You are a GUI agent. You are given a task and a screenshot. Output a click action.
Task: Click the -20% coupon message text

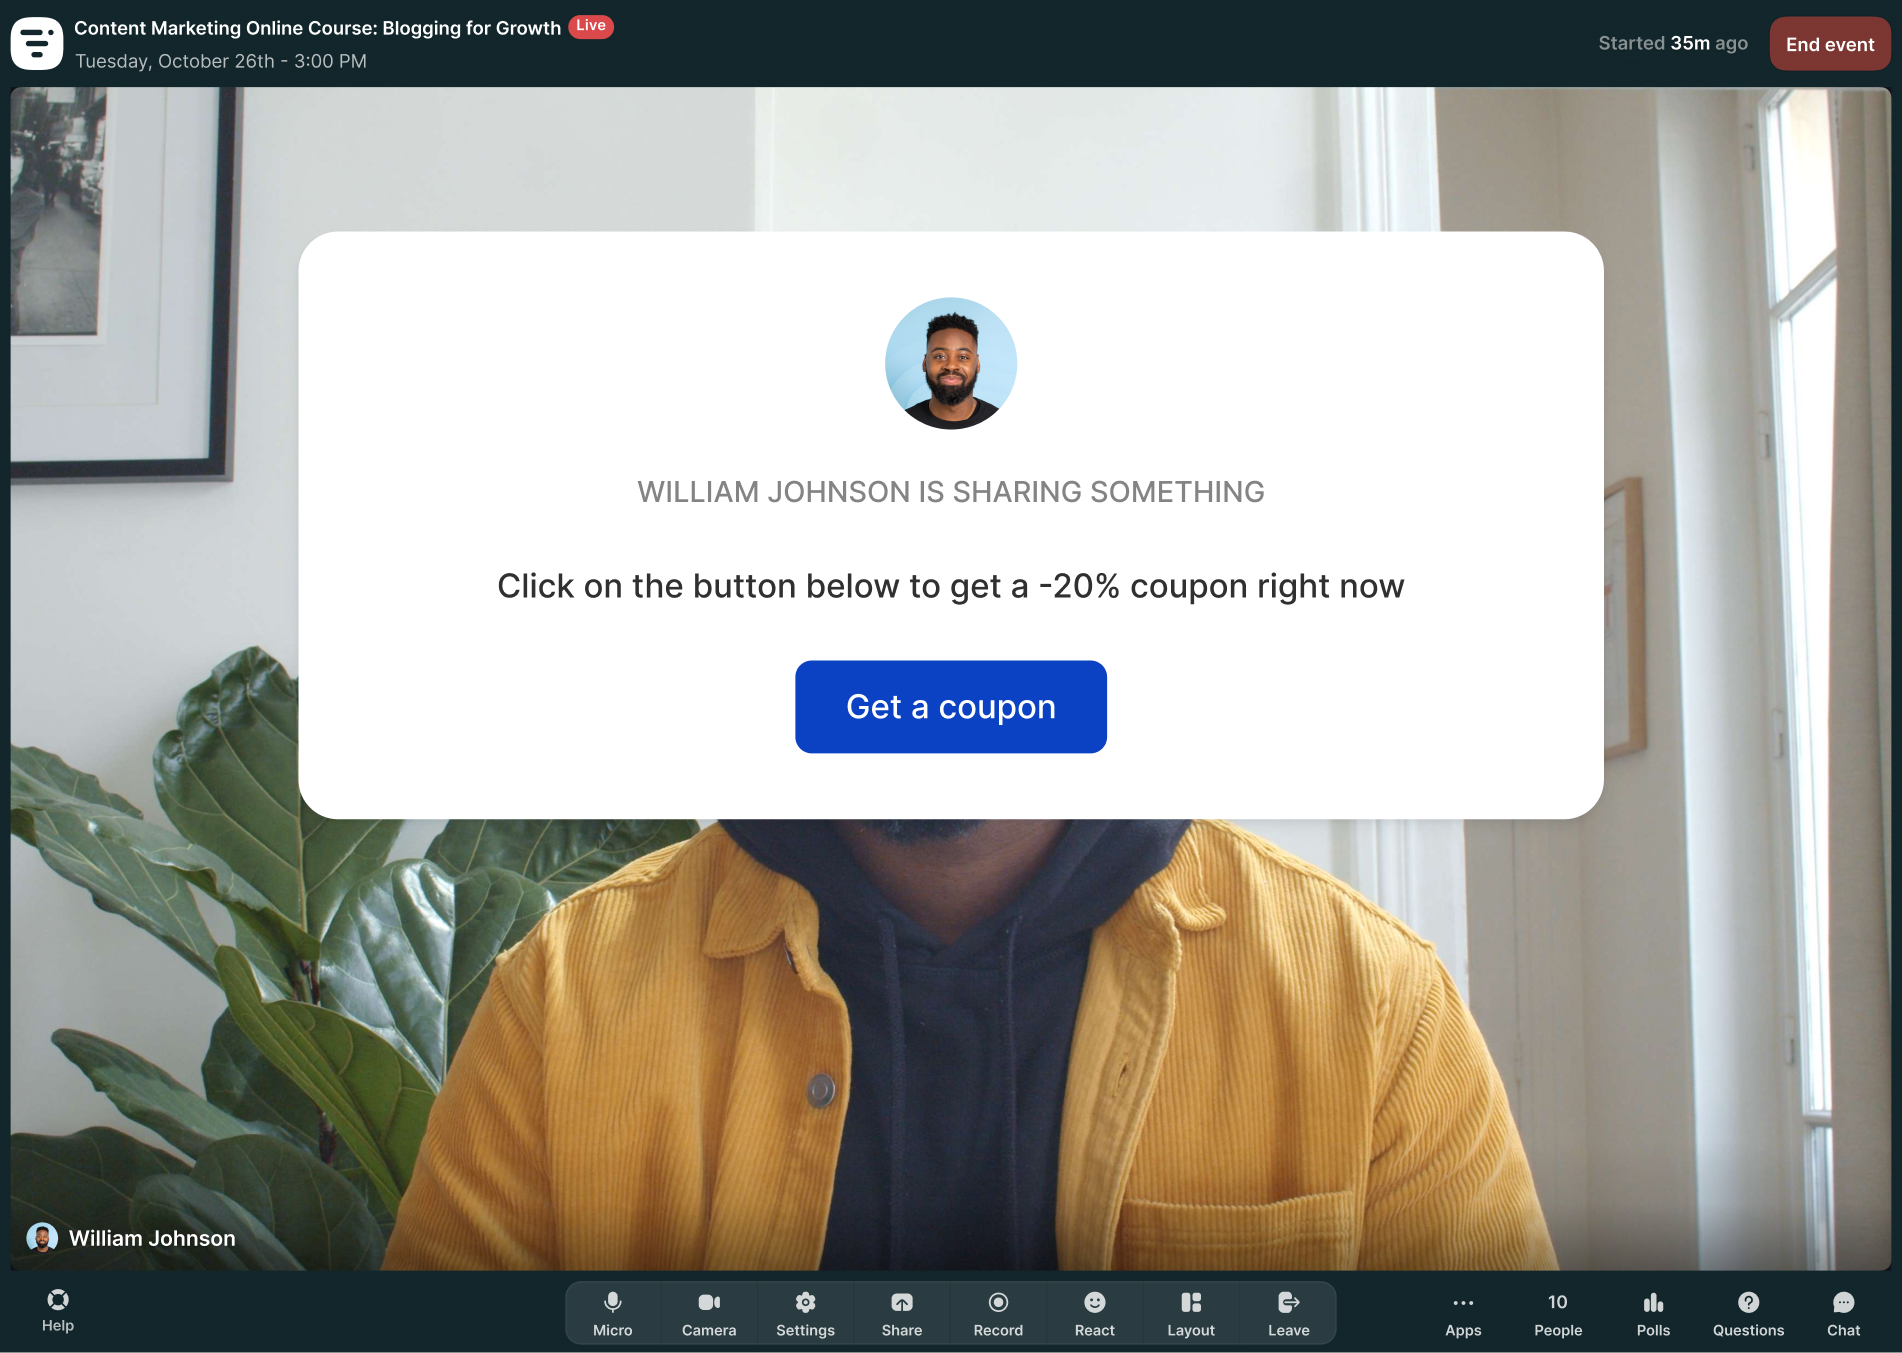[x=951, y=586]
